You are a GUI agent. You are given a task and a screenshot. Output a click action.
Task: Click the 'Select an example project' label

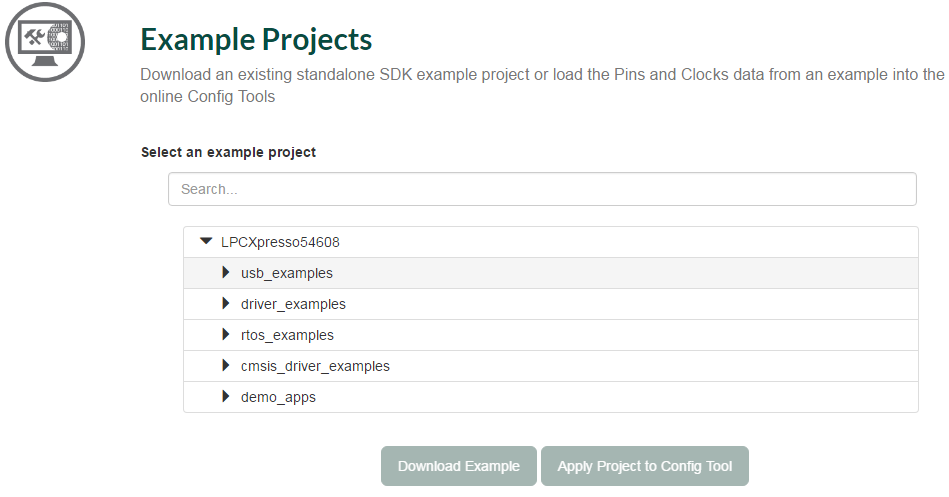228,153
